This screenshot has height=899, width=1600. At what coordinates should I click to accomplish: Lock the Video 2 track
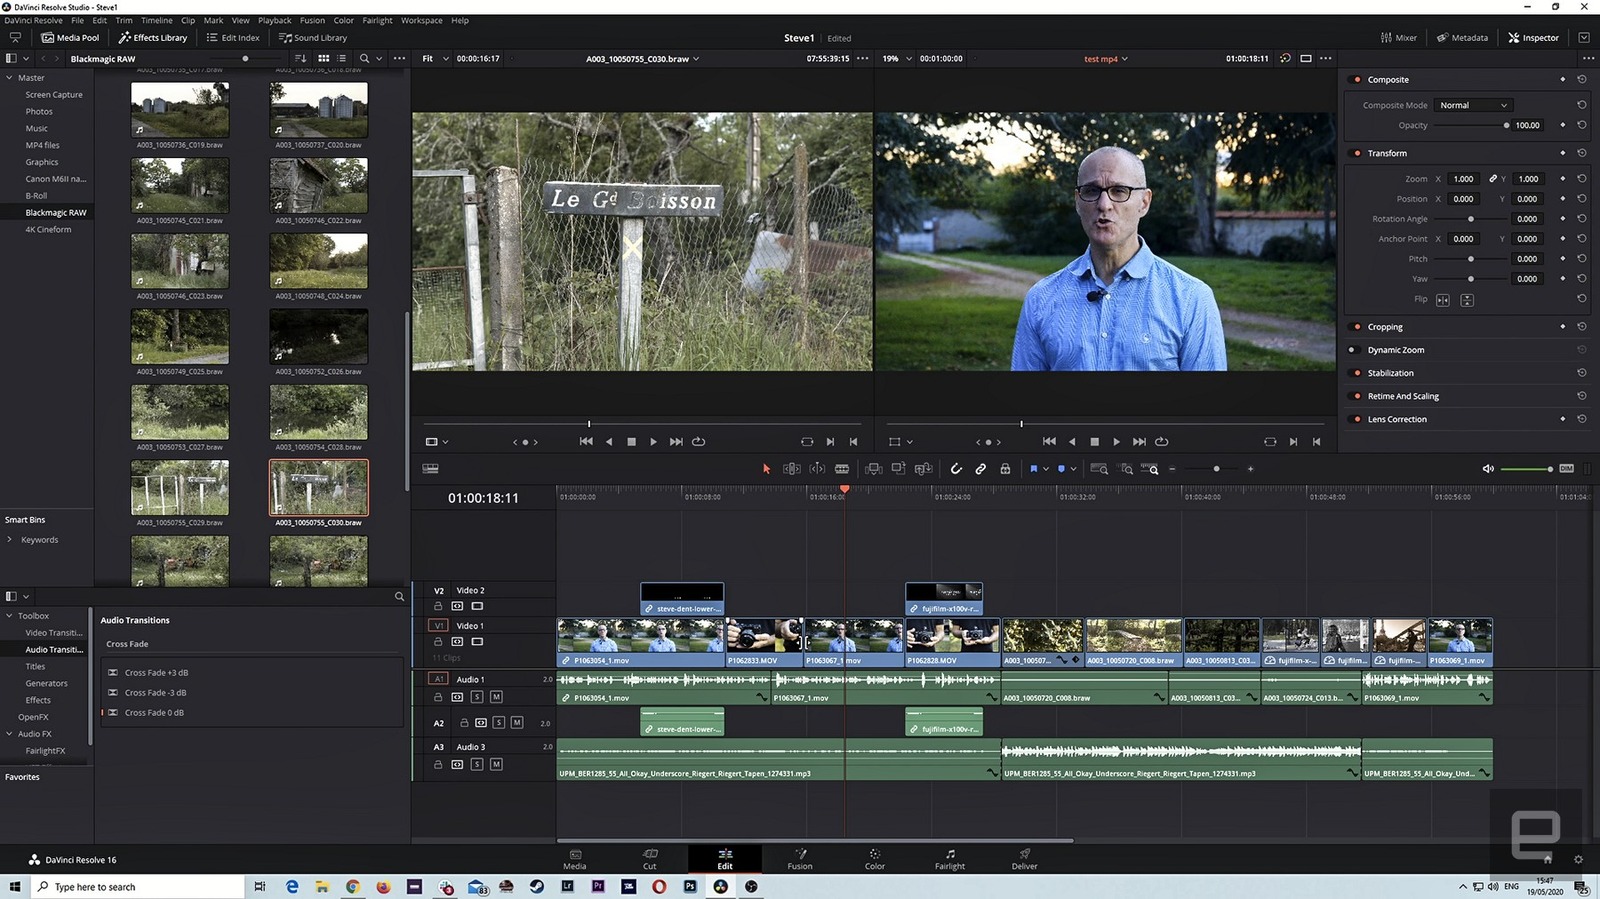(438, 606)
